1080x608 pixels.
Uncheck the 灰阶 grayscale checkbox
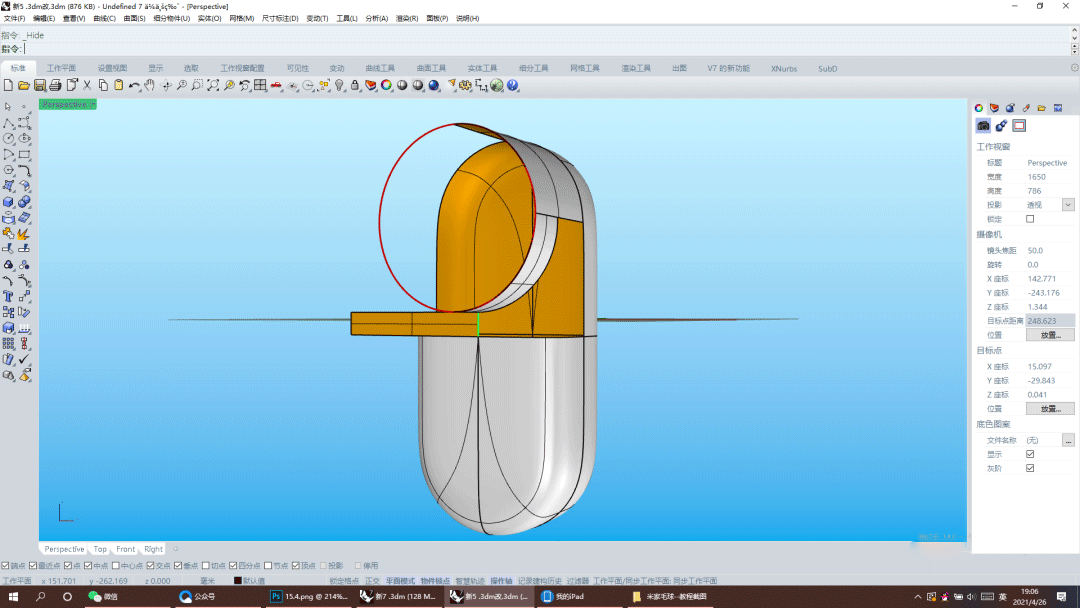click(x=1030, y=468)
